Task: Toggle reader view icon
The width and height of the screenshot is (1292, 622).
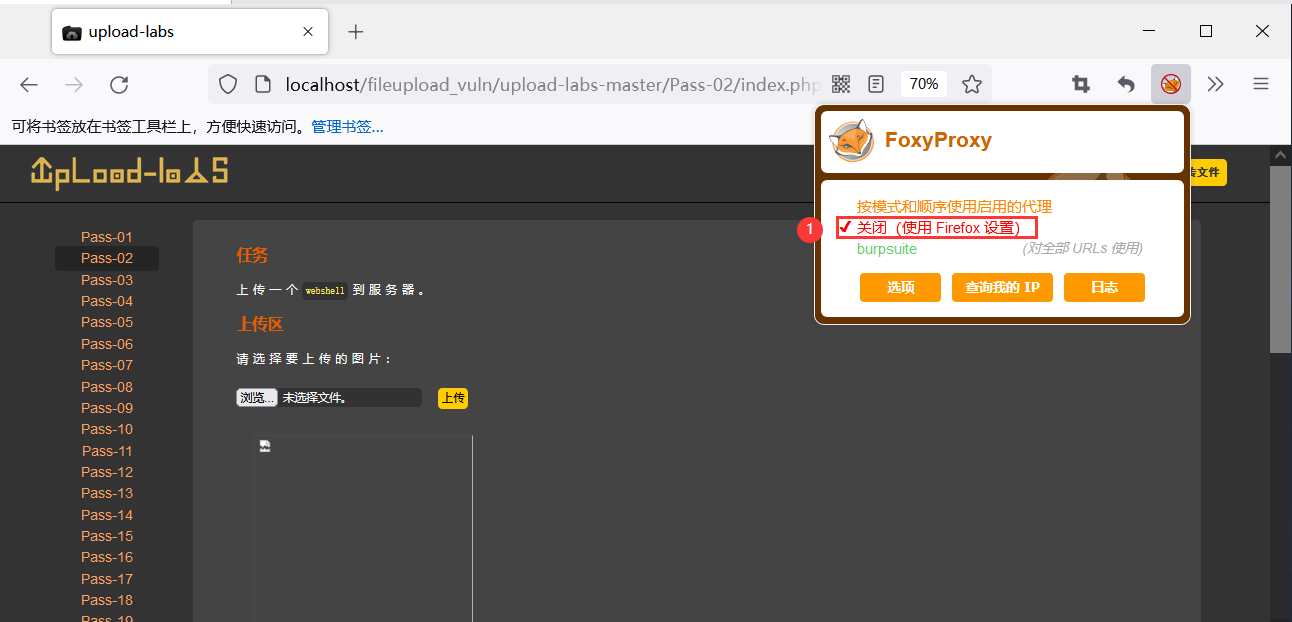Action: pyautogui.click(x=876, y=84)
